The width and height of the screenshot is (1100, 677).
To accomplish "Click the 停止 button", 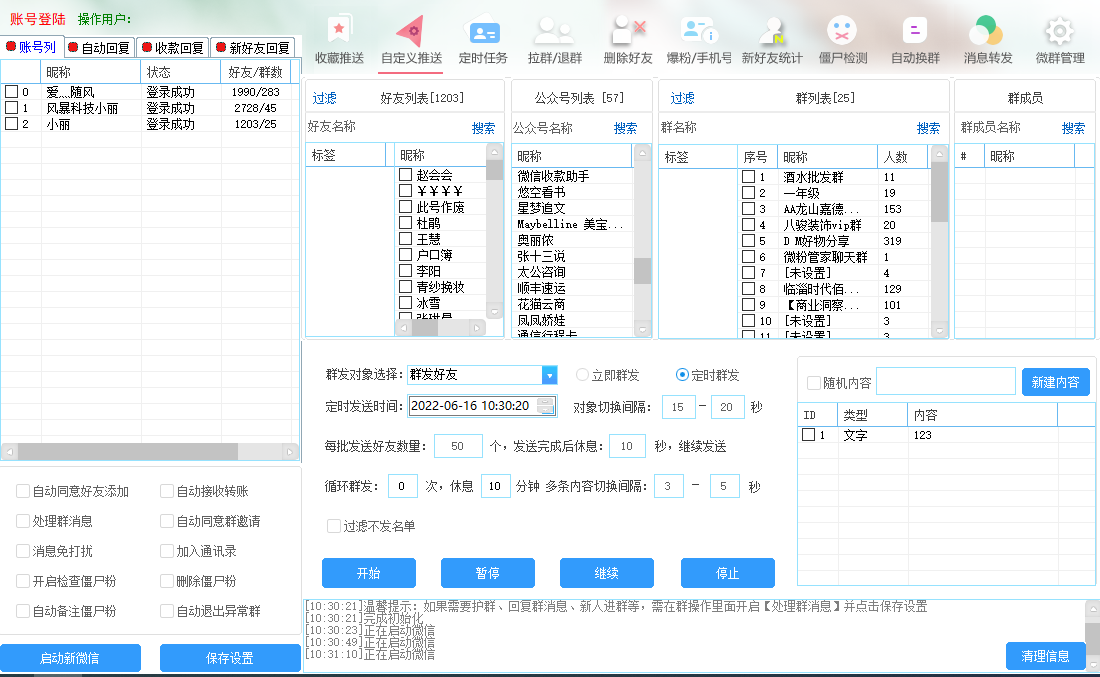I will [x=727, y=573].
